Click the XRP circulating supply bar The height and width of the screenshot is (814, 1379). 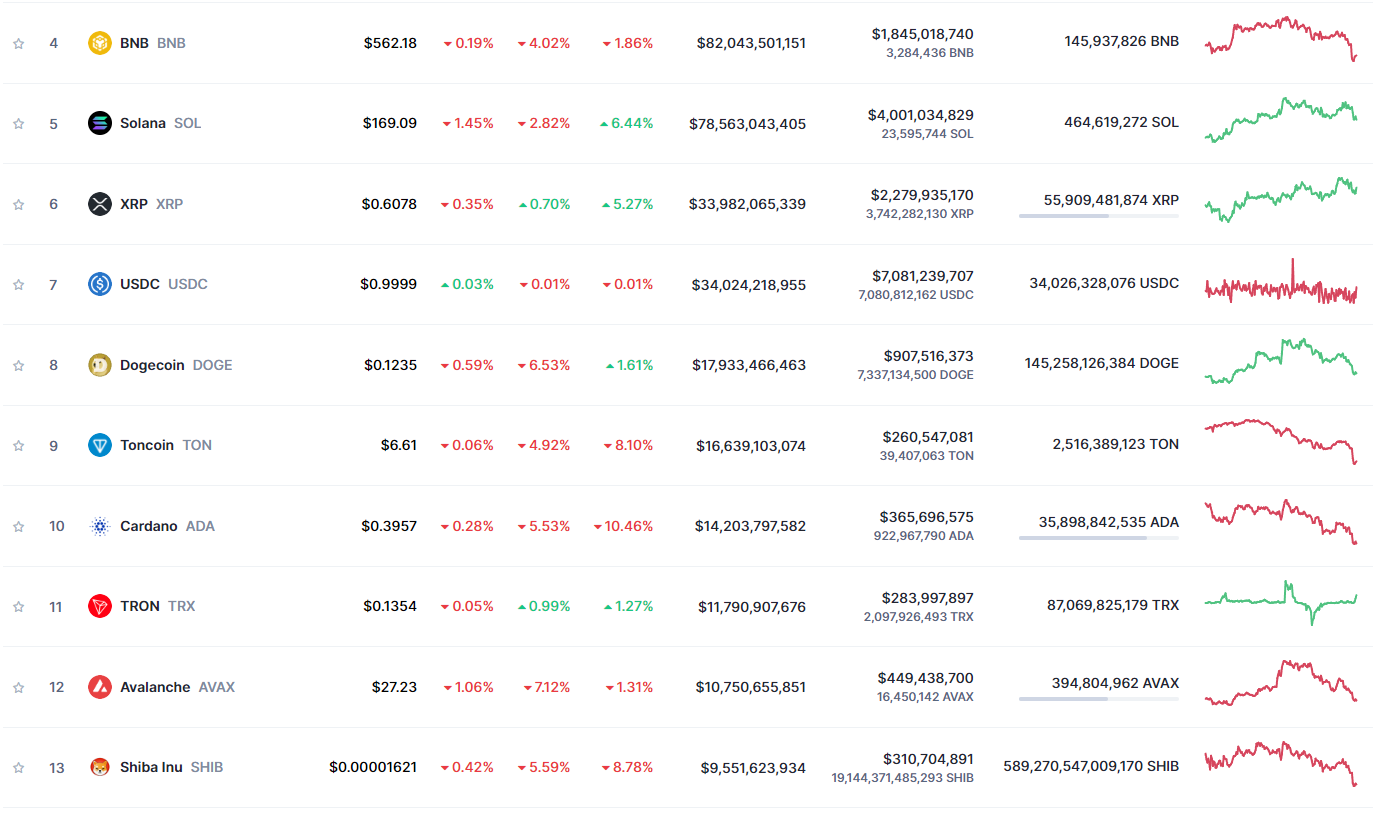click(x=1098, y=216)
